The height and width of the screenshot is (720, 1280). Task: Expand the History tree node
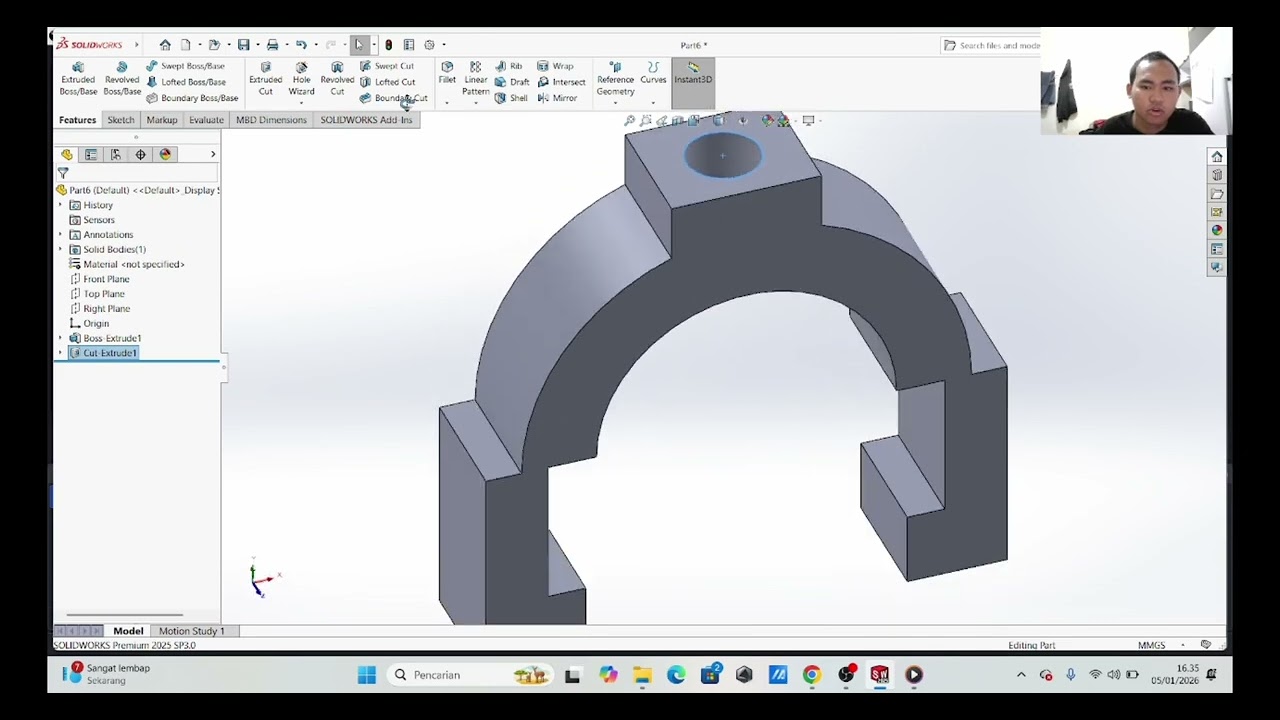(60, 205)
